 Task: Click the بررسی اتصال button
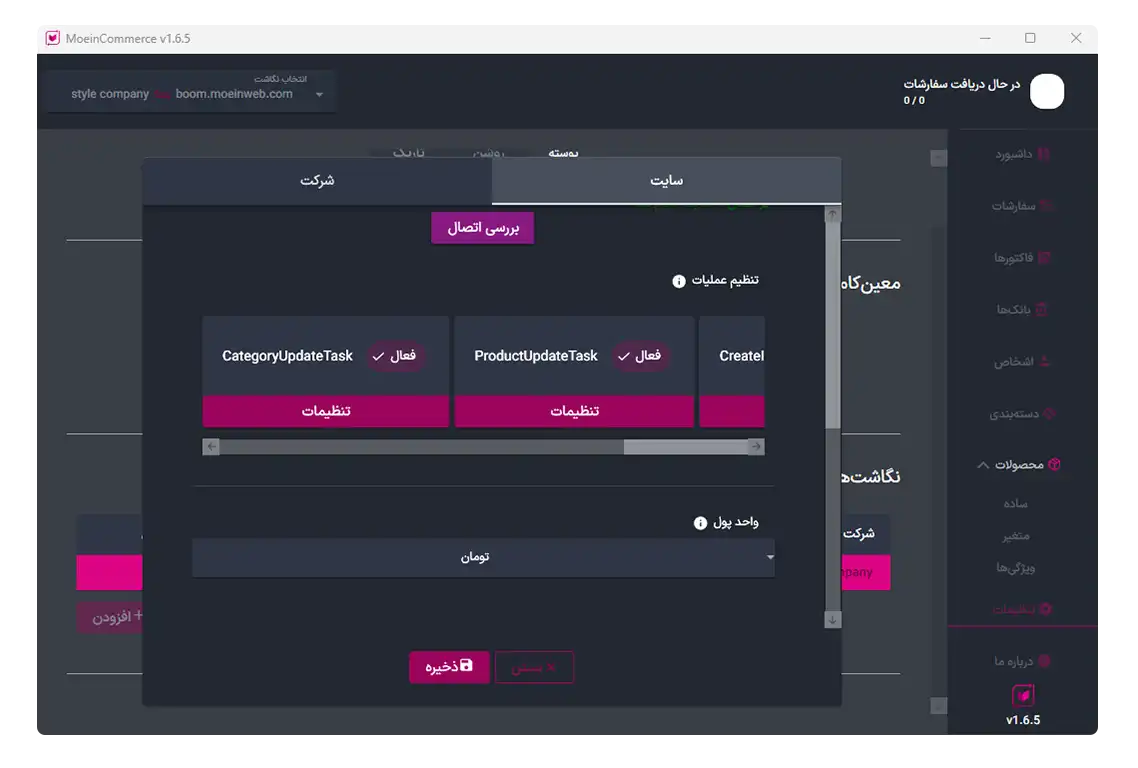pos(483,228)
